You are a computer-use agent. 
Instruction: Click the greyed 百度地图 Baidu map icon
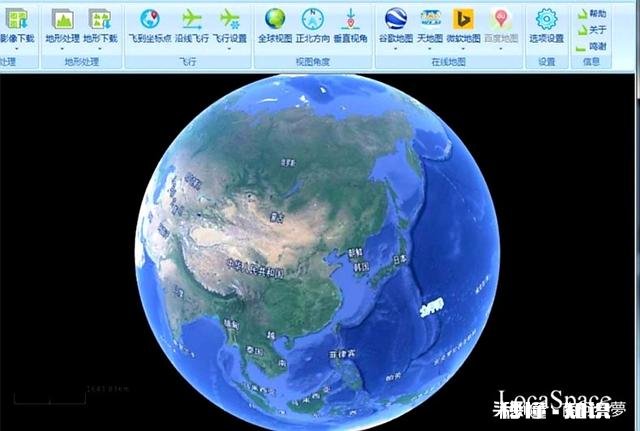(501, 25)
